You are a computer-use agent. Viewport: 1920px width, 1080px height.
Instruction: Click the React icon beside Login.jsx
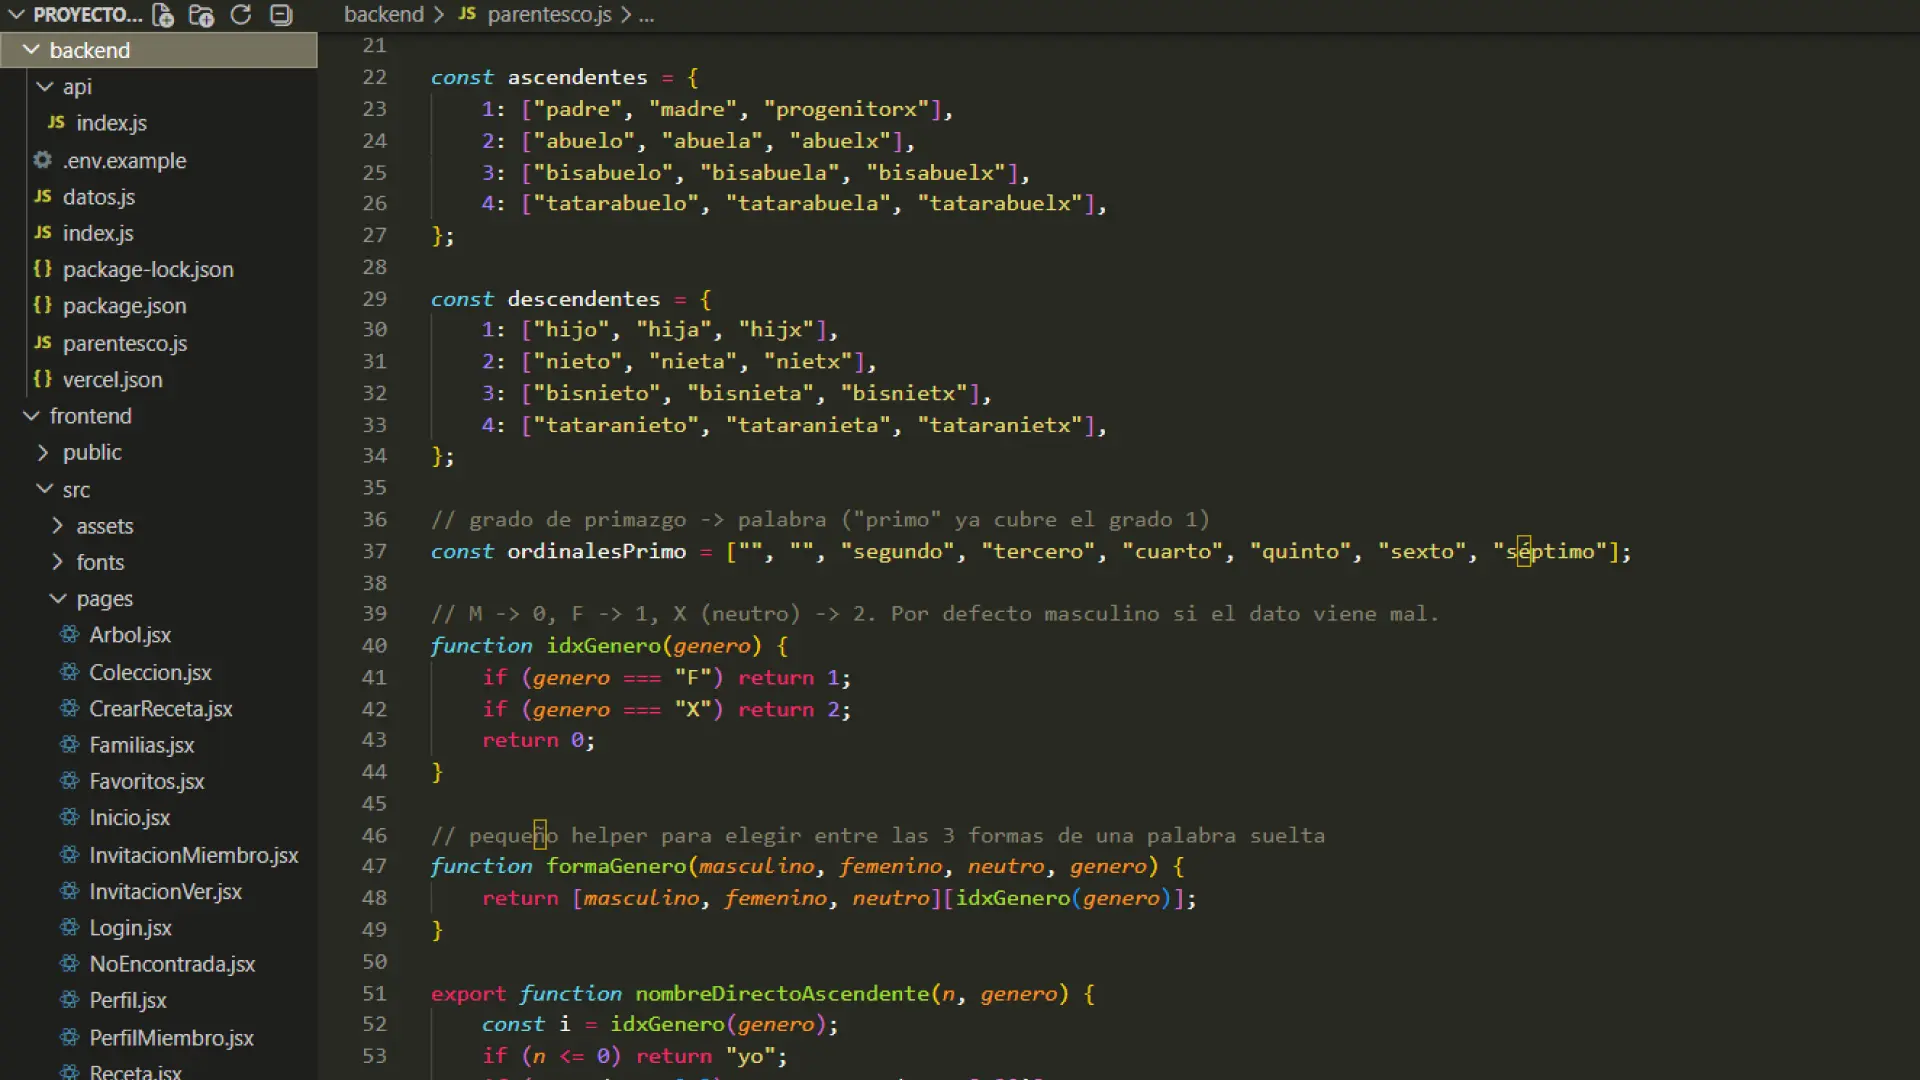tap(69, 927)
